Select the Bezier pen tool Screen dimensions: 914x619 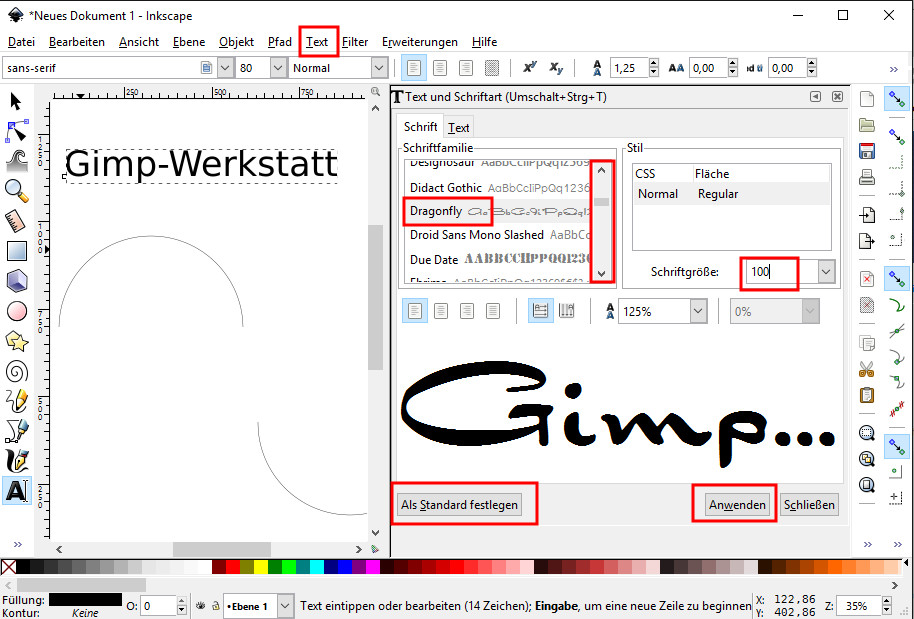(x=16, y=431)
